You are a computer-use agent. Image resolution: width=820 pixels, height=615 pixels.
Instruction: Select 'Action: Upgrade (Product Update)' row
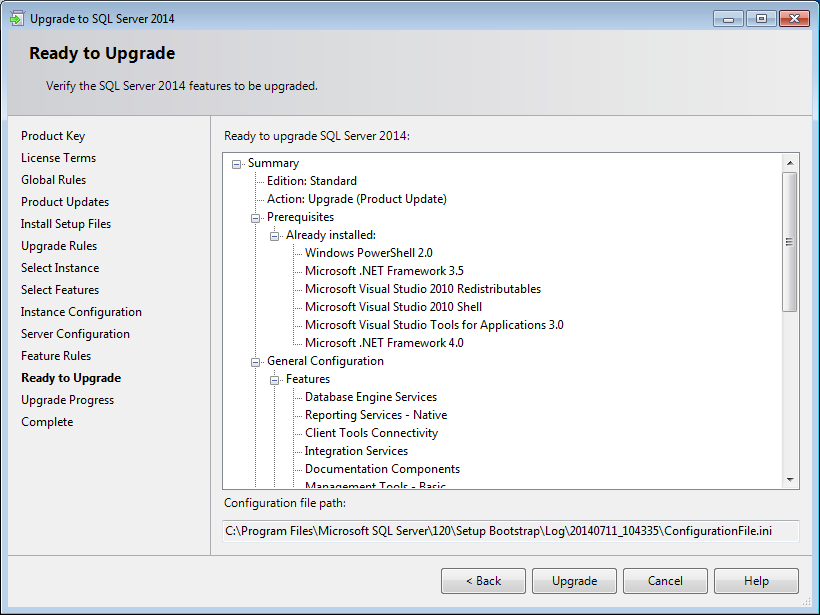click(x=357, y=199)
